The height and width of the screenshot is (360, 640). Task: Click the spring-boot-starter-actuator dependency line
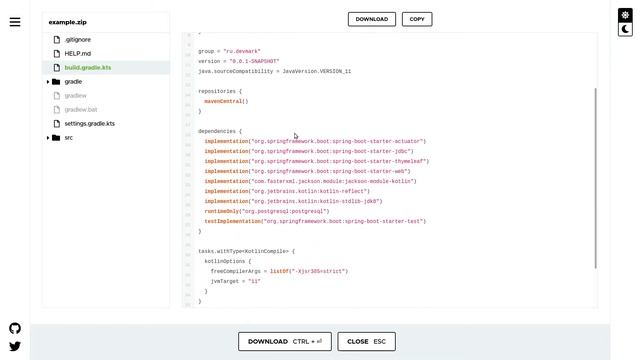(315, 141)
